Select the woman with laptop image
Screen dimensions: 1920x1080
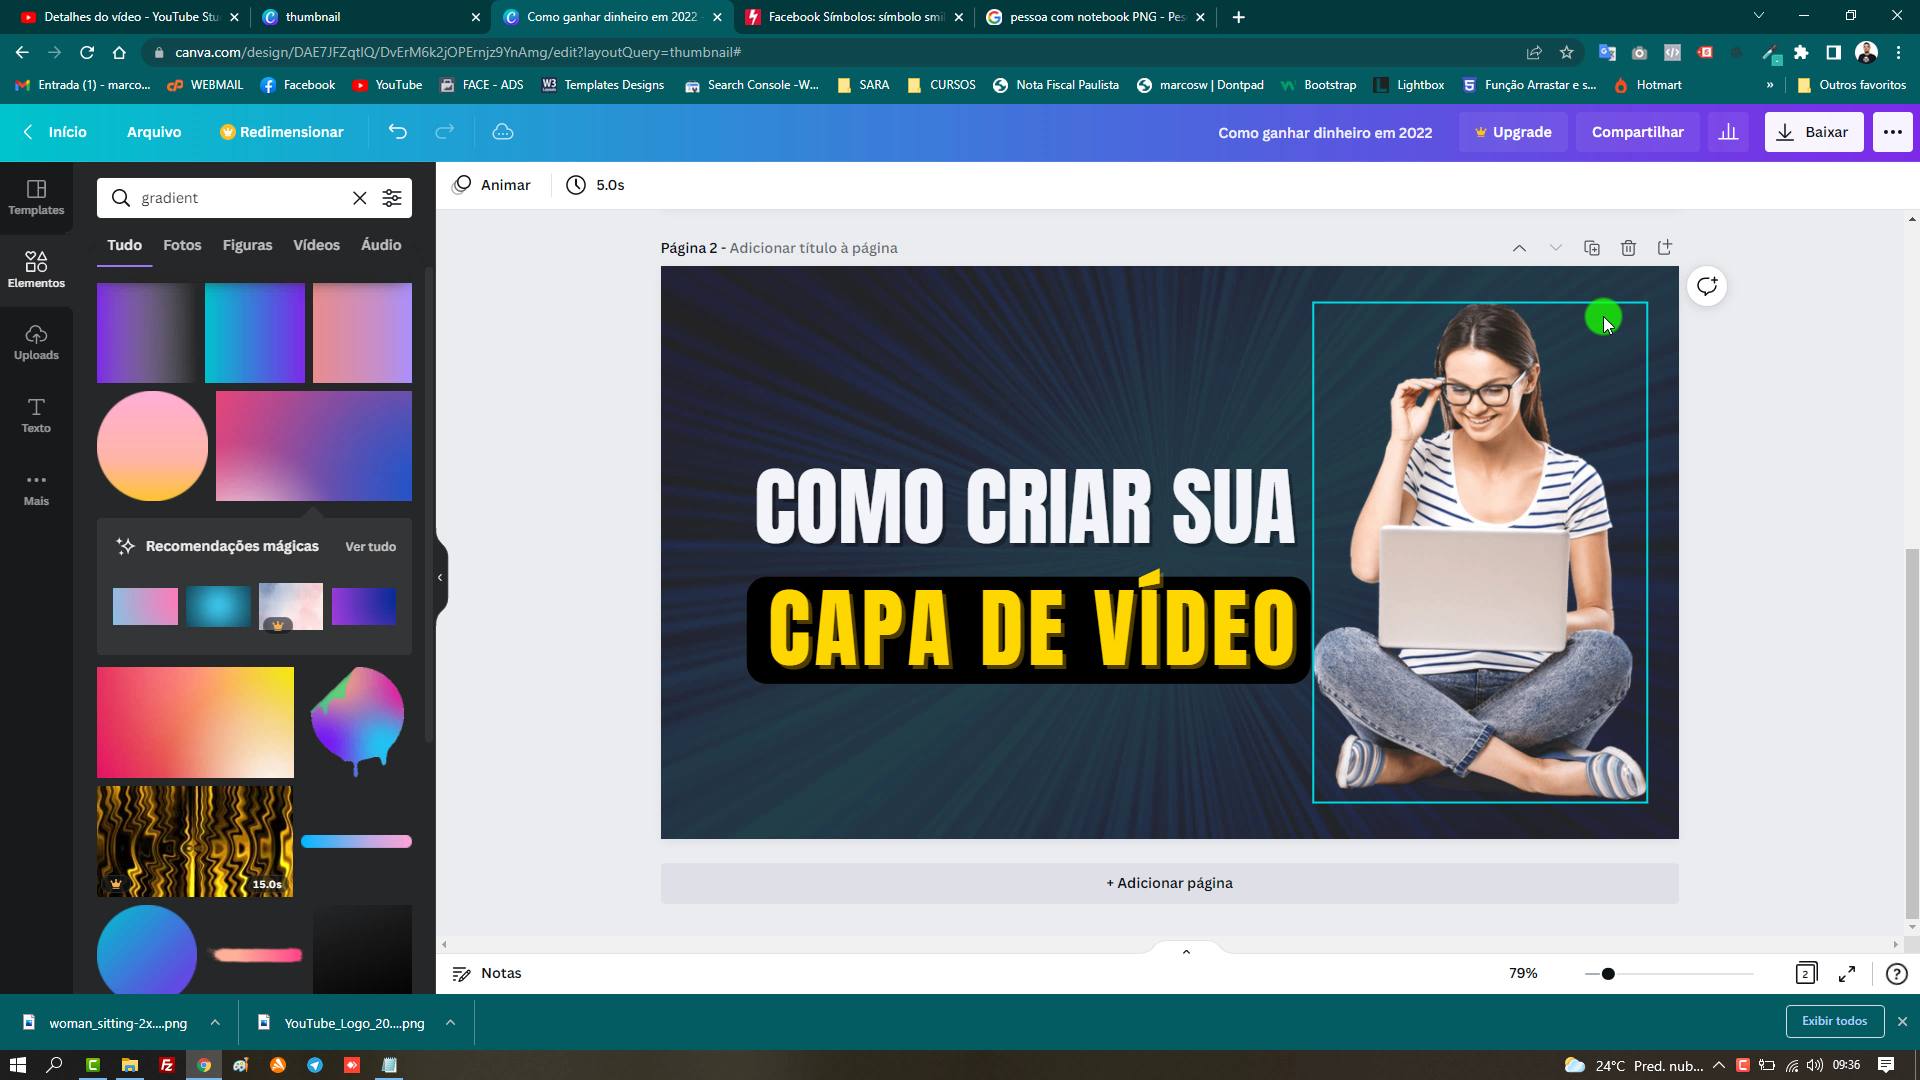(x=1480, y=552)
